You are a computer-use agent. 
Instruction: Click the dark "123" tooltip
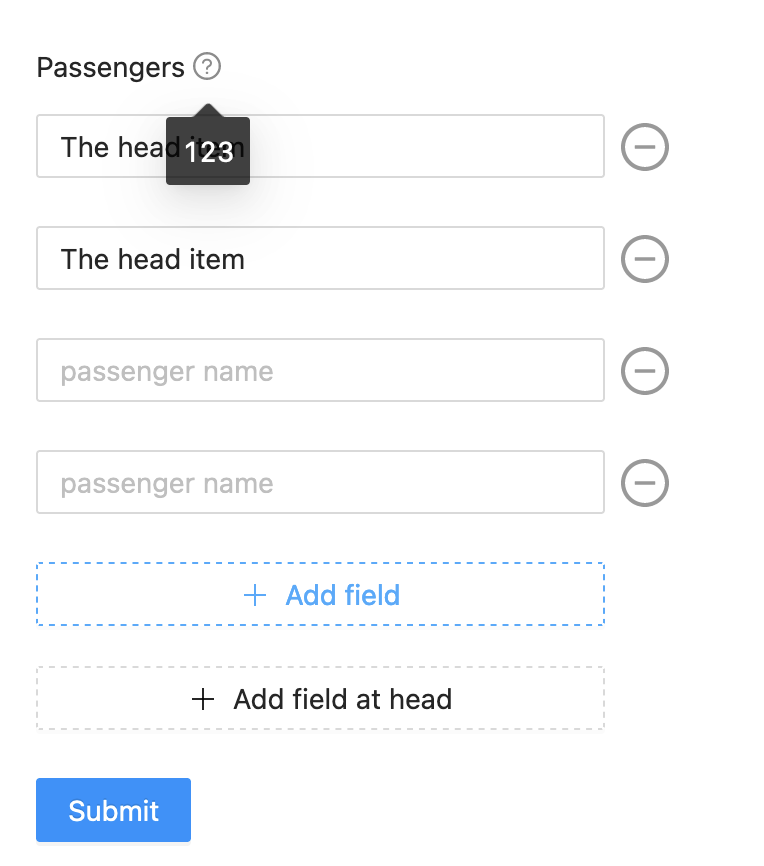pyautogui.click(x=208, y=151)
